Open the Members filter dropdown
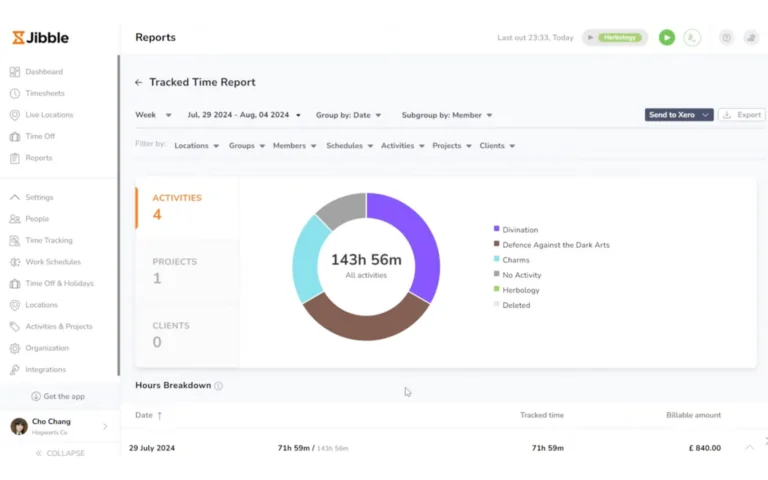 (x=294, y=145)
